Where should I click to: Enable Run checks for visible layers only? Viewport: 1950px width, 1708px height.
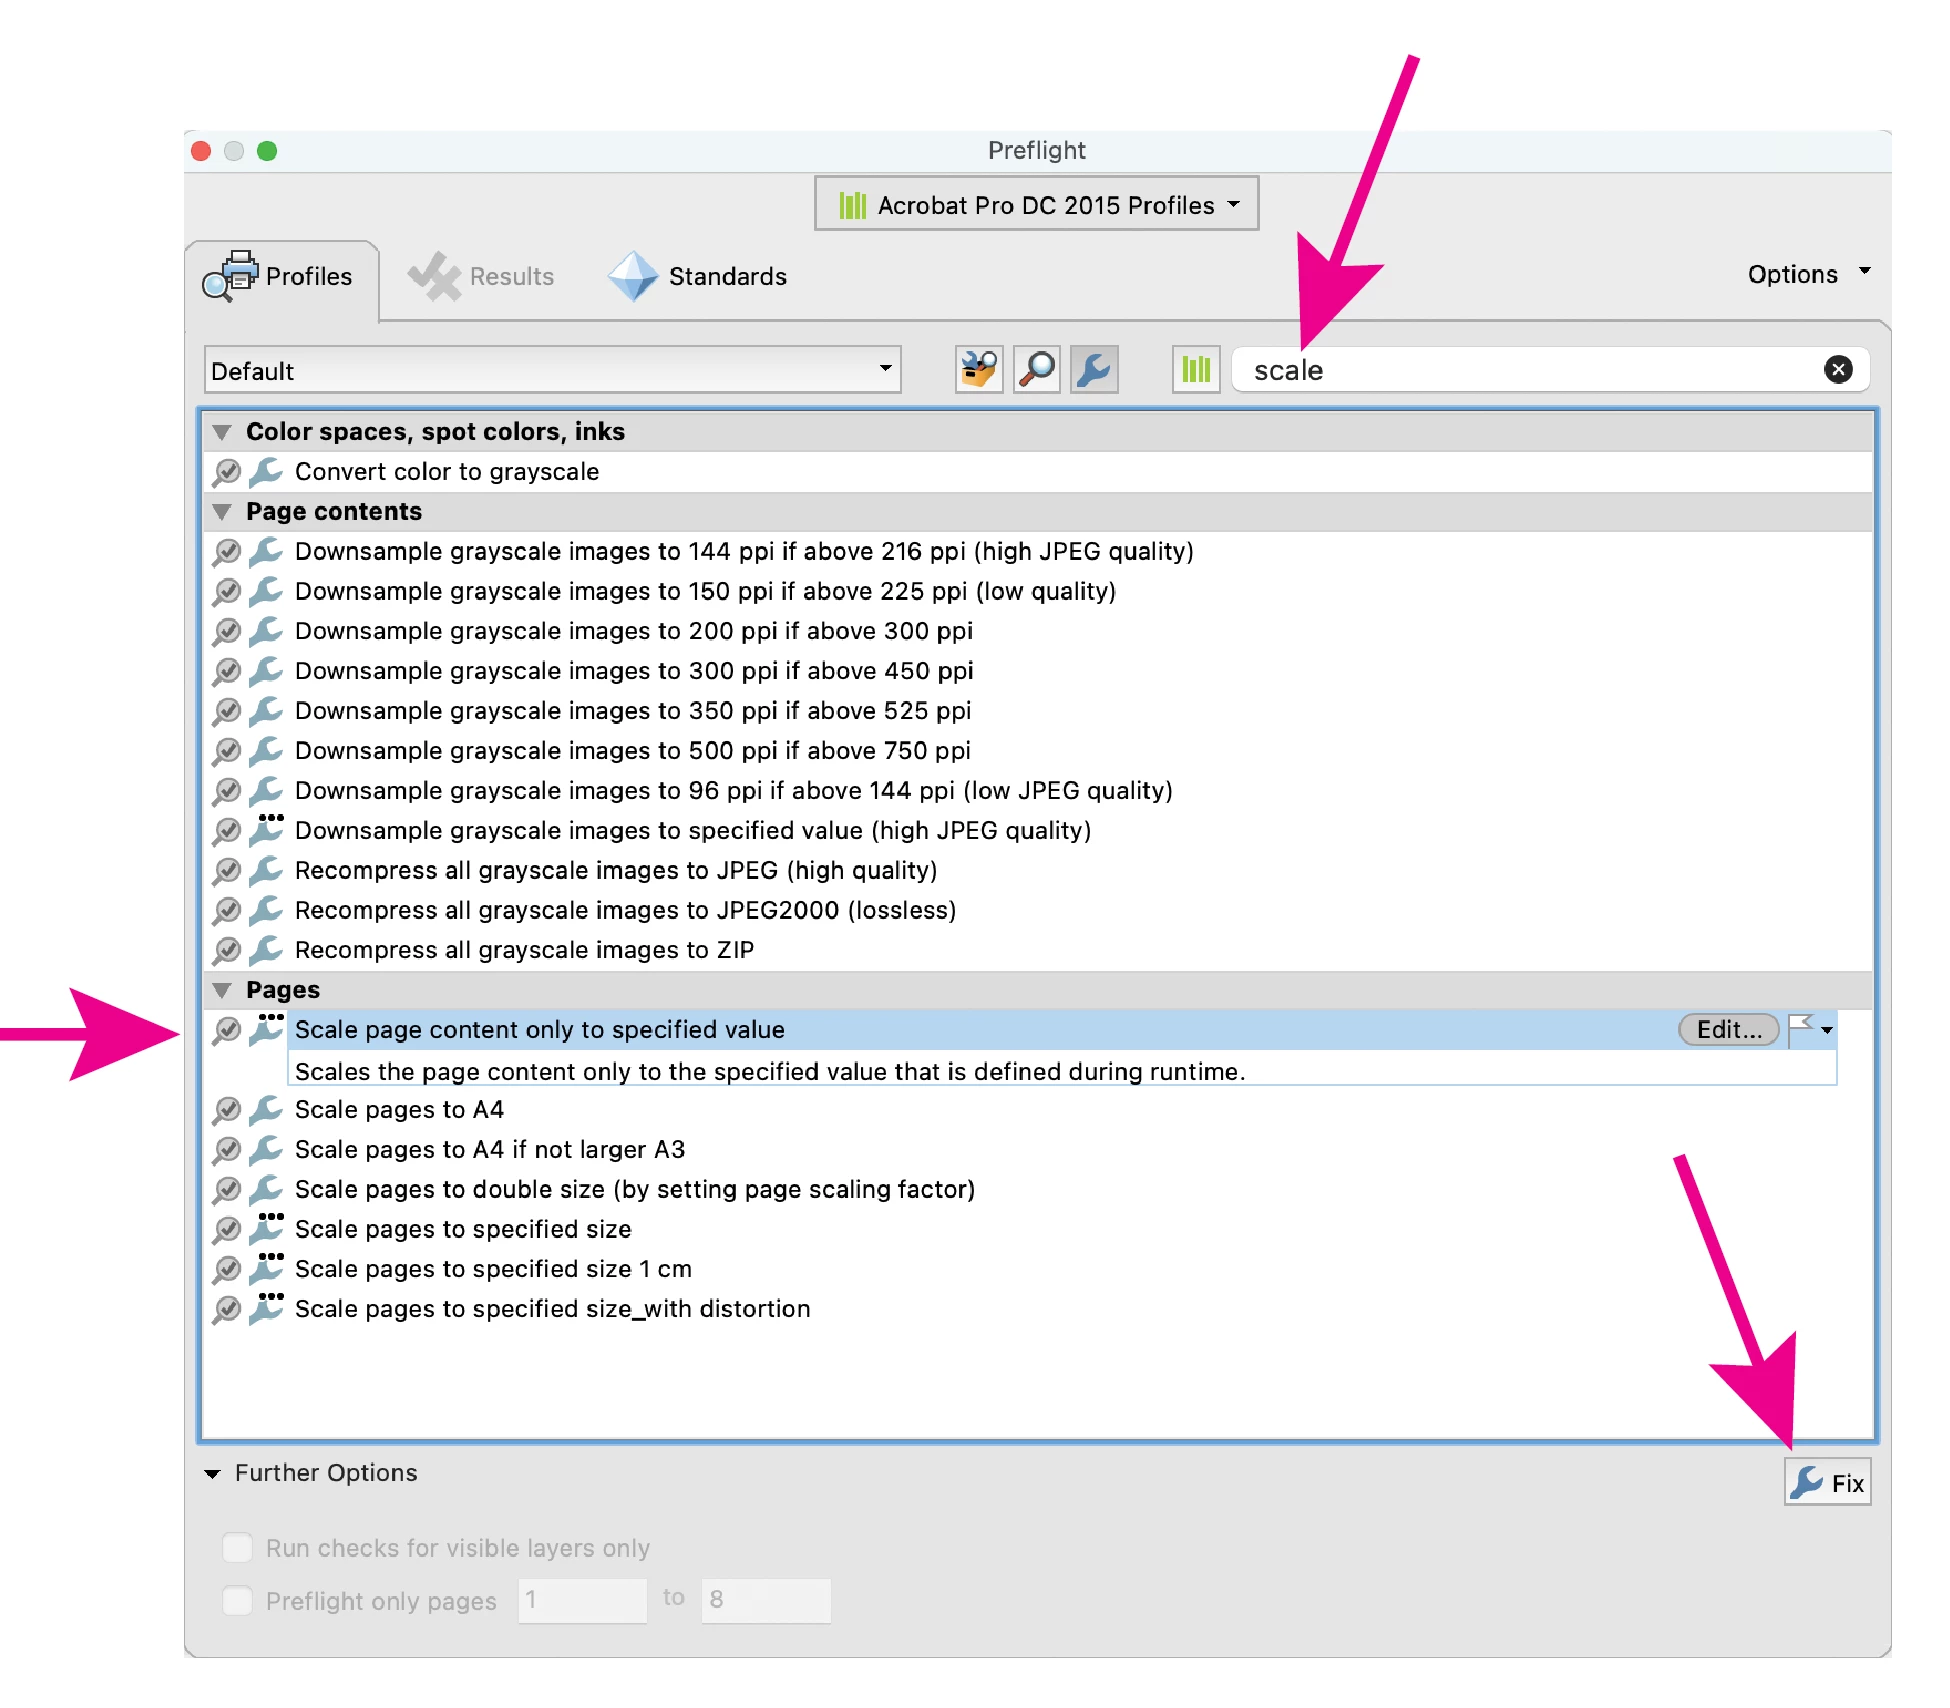(x=238, y=1548)
